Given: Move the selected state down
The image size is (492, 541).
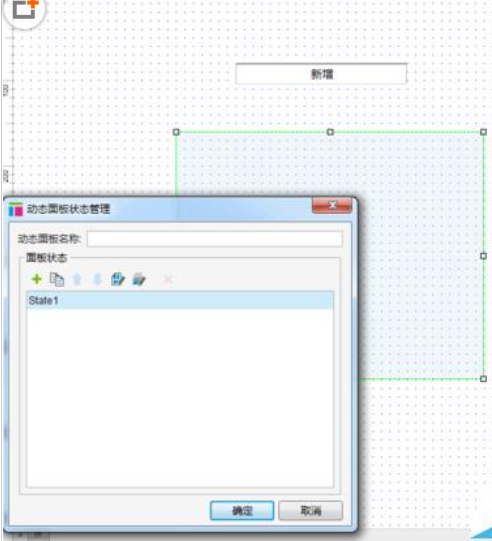Looking at the screenshot, I should click(98, 279).
